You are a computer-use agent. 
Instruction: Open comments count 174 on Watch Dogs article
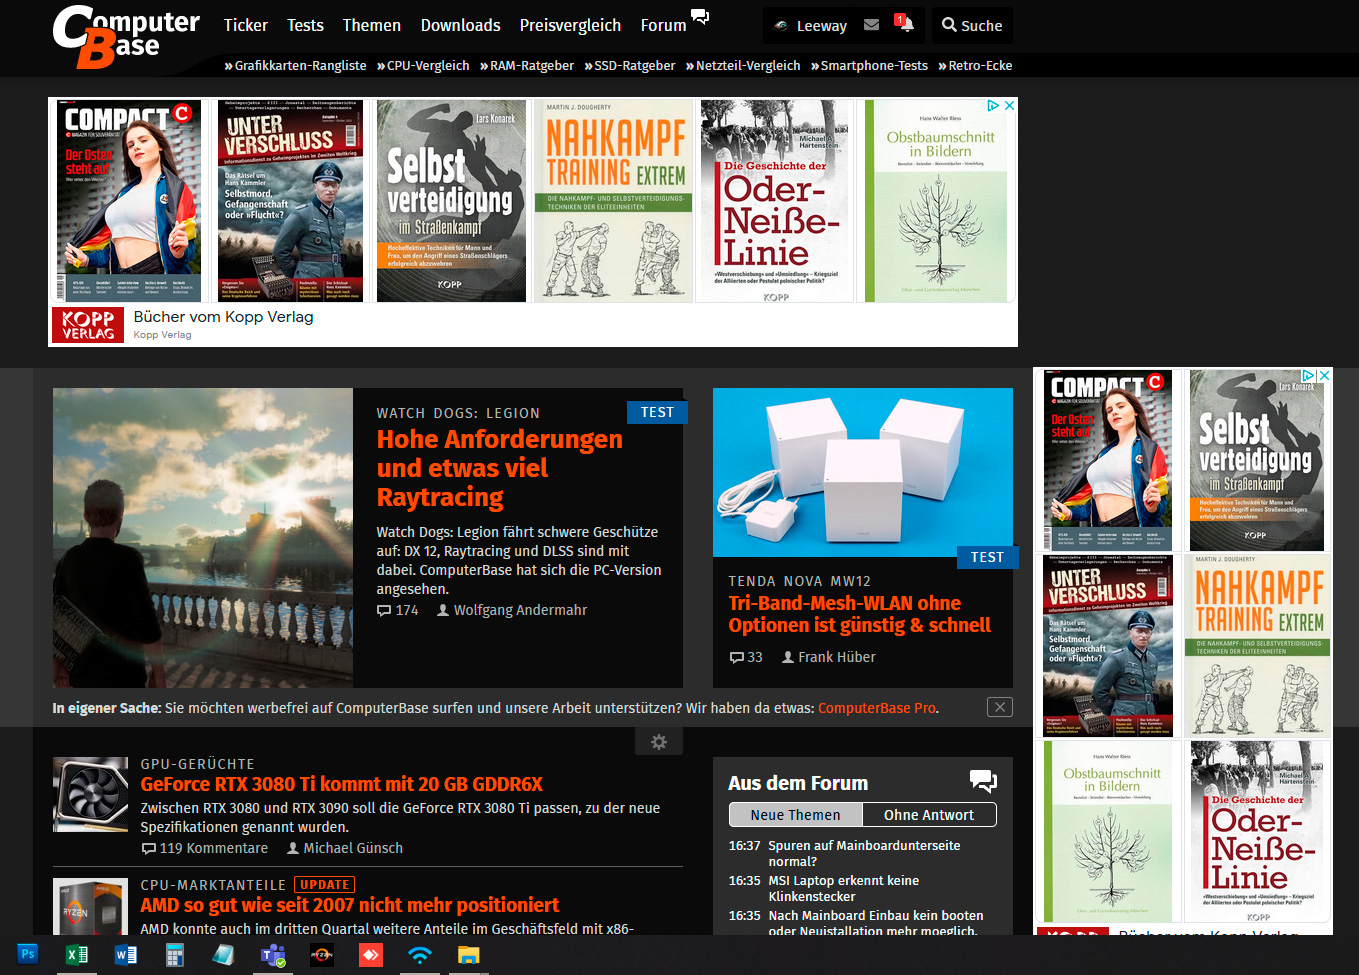pos(398,610)
